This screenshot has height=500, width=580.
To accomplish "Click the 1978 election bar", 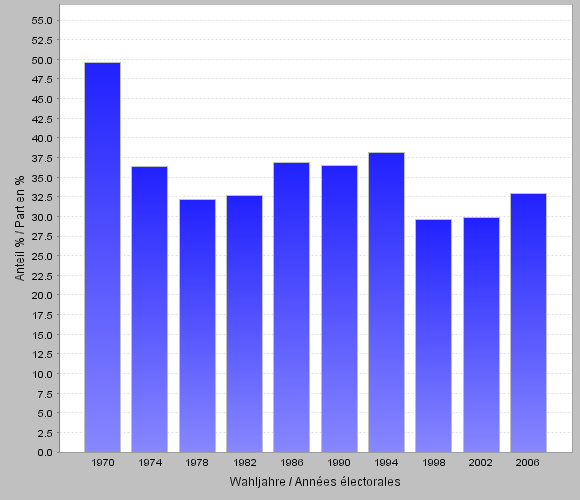I will [x=198, y=326].
